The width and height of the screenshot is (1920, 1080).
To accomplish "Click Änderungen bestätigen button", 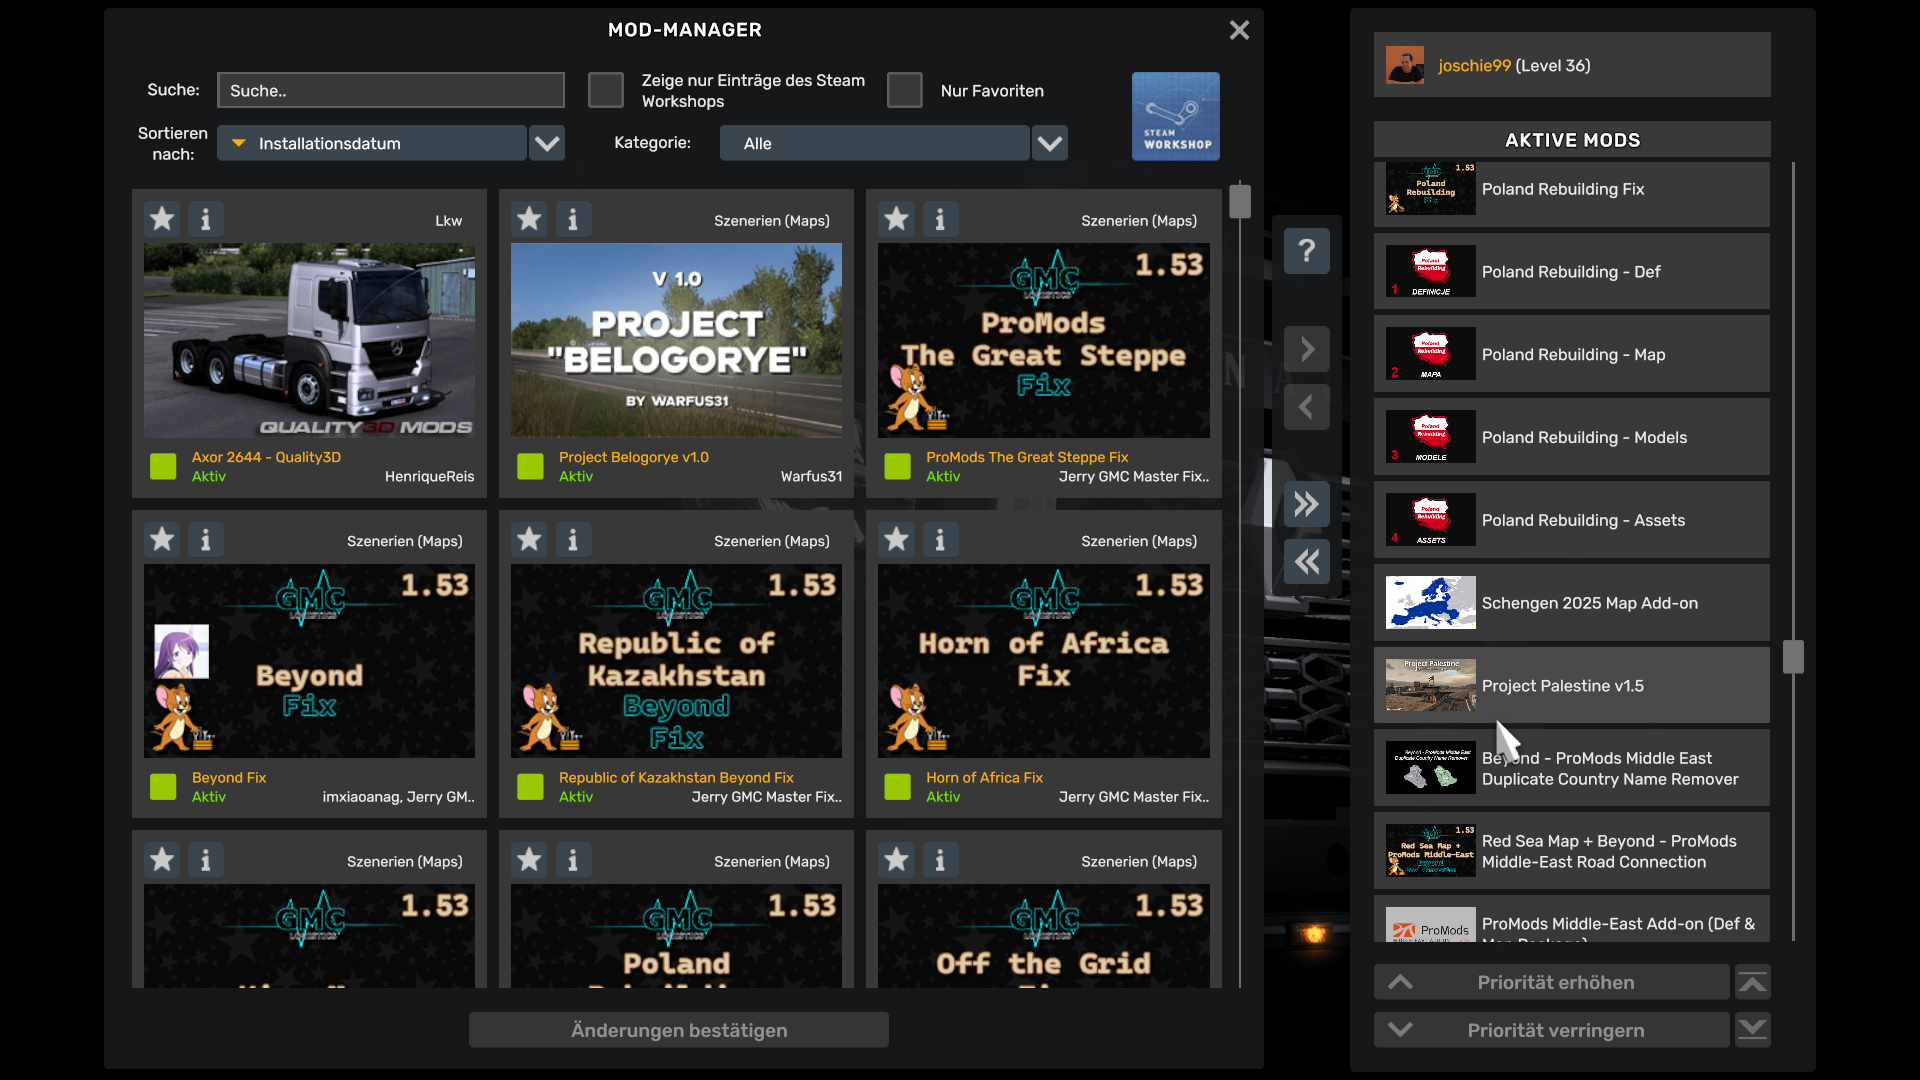I will [679, 1030].
